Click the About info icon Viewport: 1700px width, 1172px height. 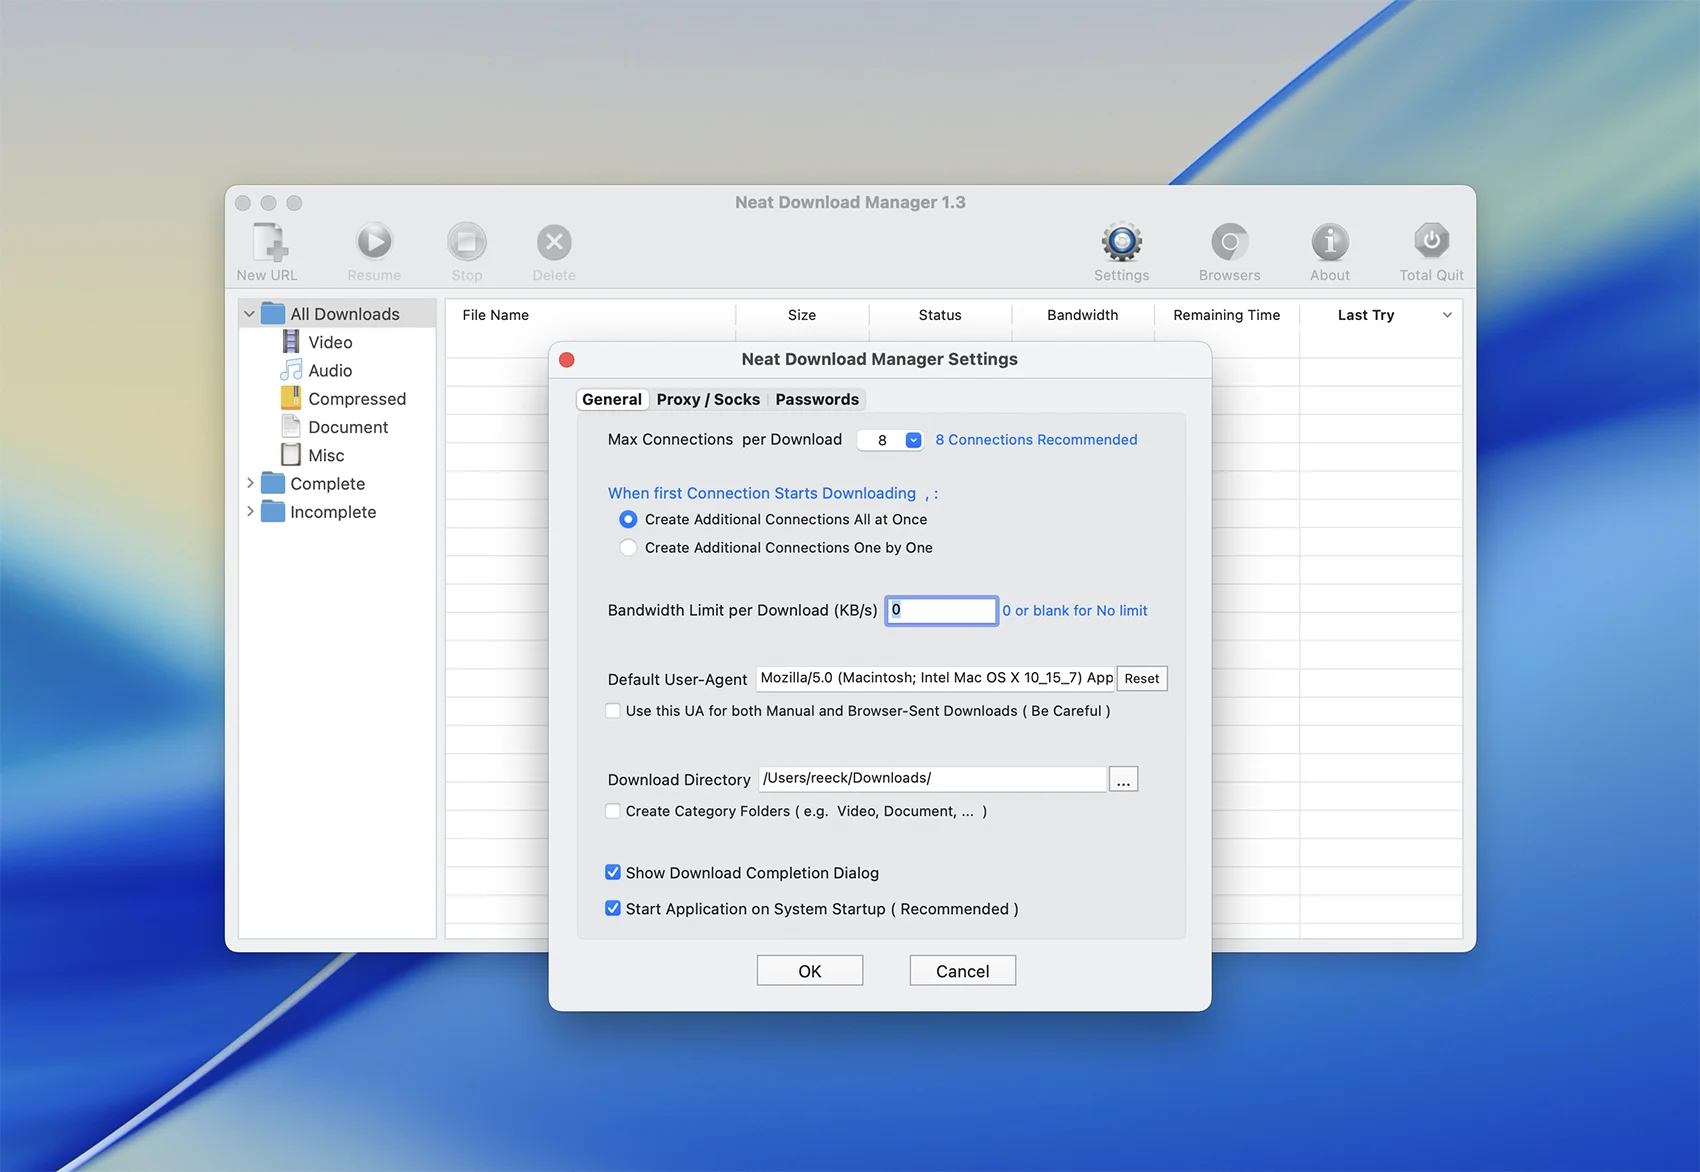[1329, 243]
